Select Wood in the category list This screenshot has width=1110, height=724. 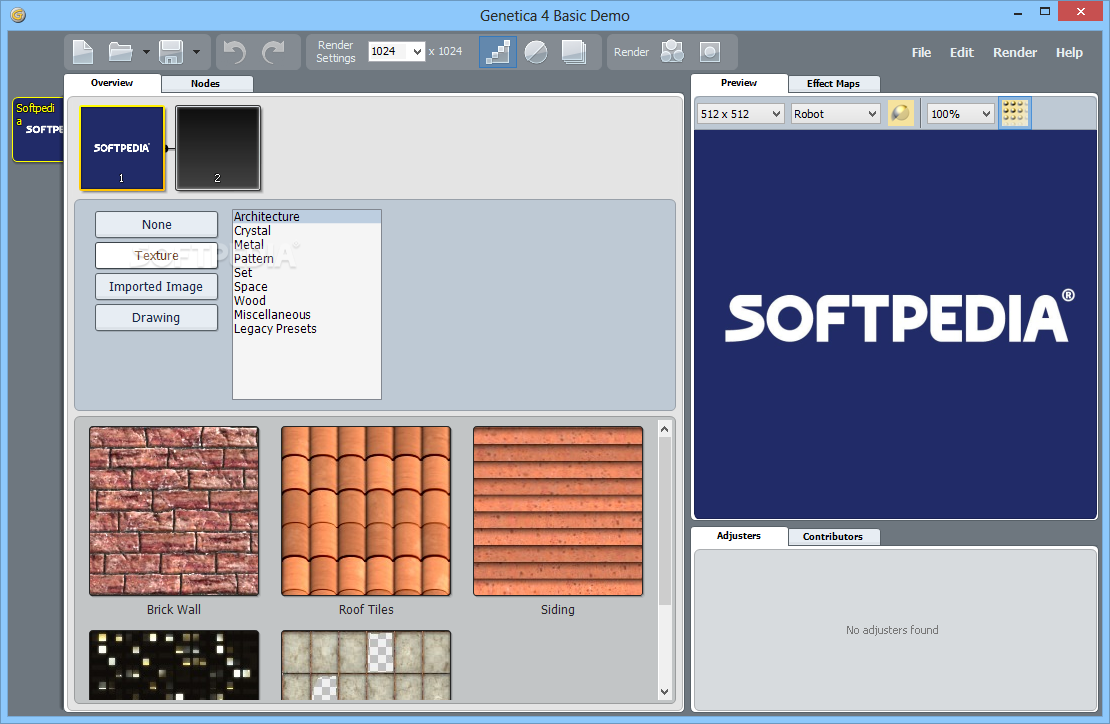tap(307, 301)
